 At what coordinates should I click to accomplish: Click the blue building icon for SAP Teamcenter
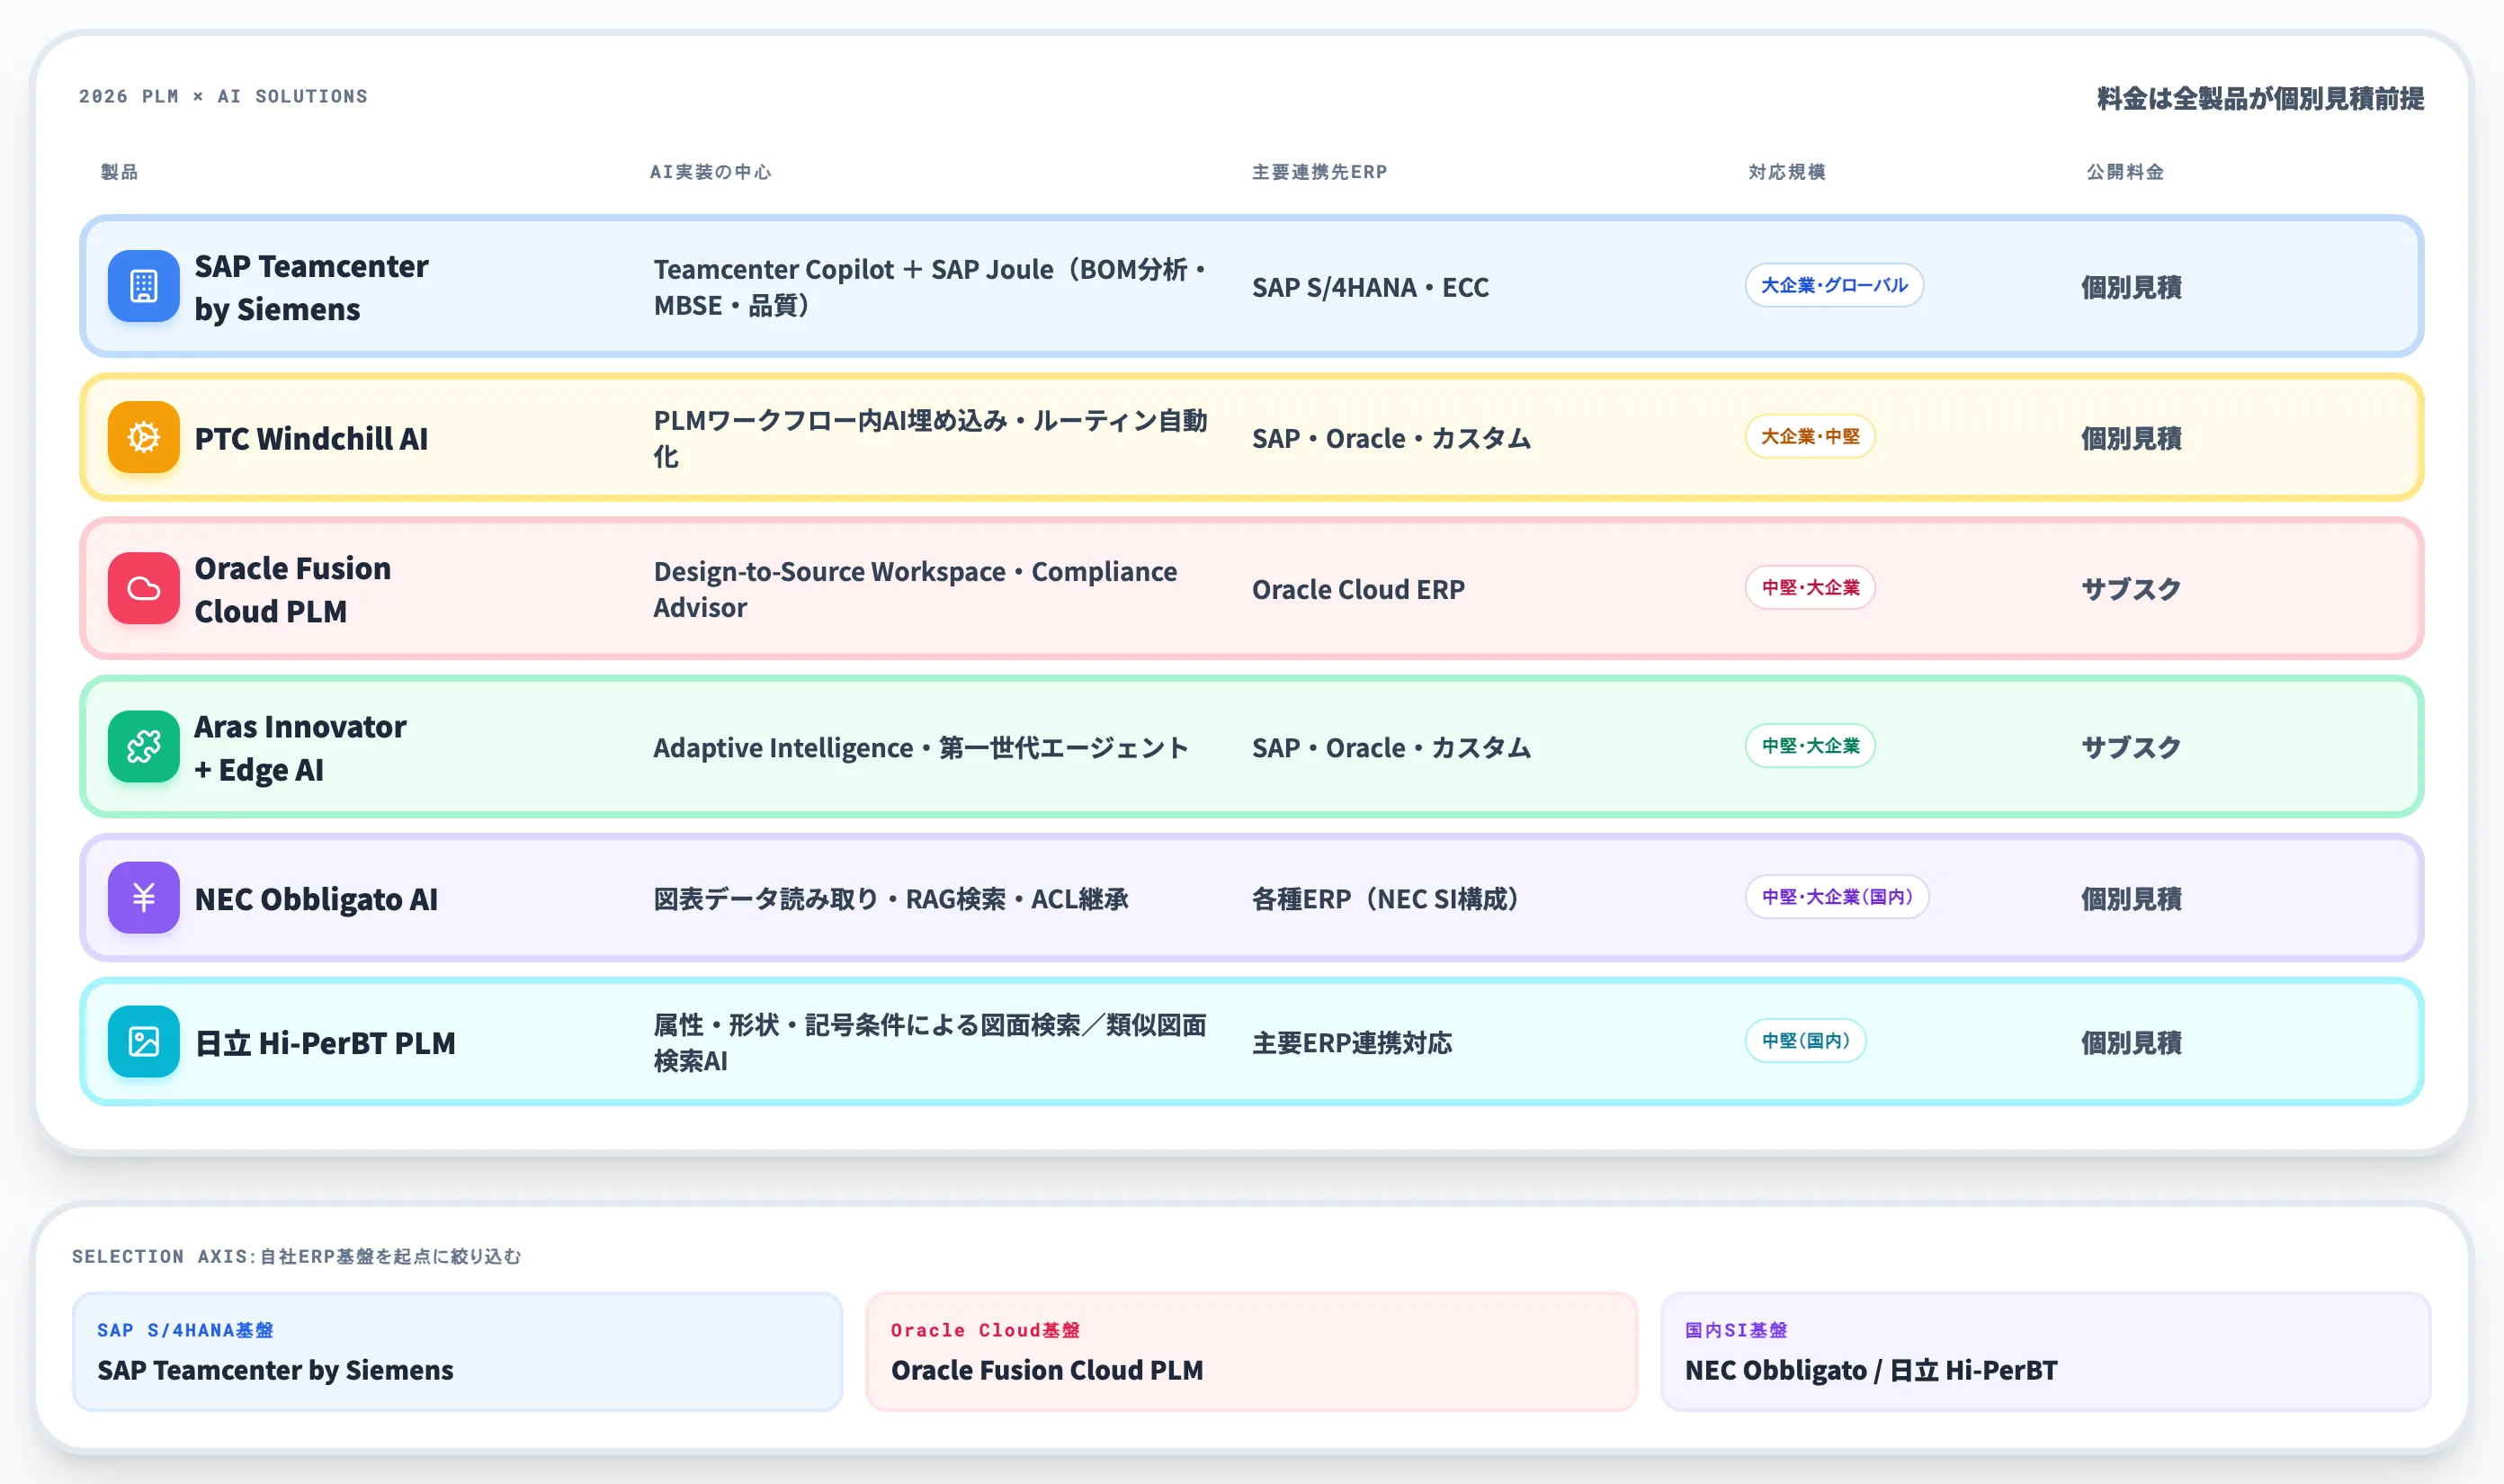click(x=143, y=286)
